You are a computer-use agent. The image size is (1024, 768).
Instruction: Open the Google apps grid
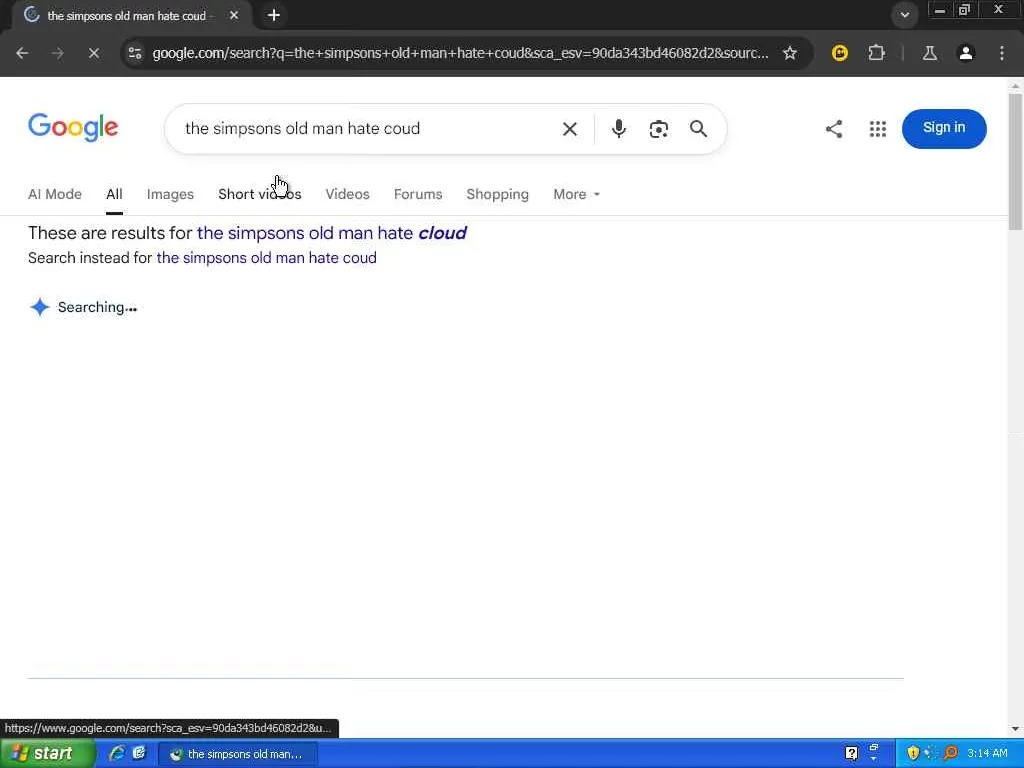pos(878,129)
